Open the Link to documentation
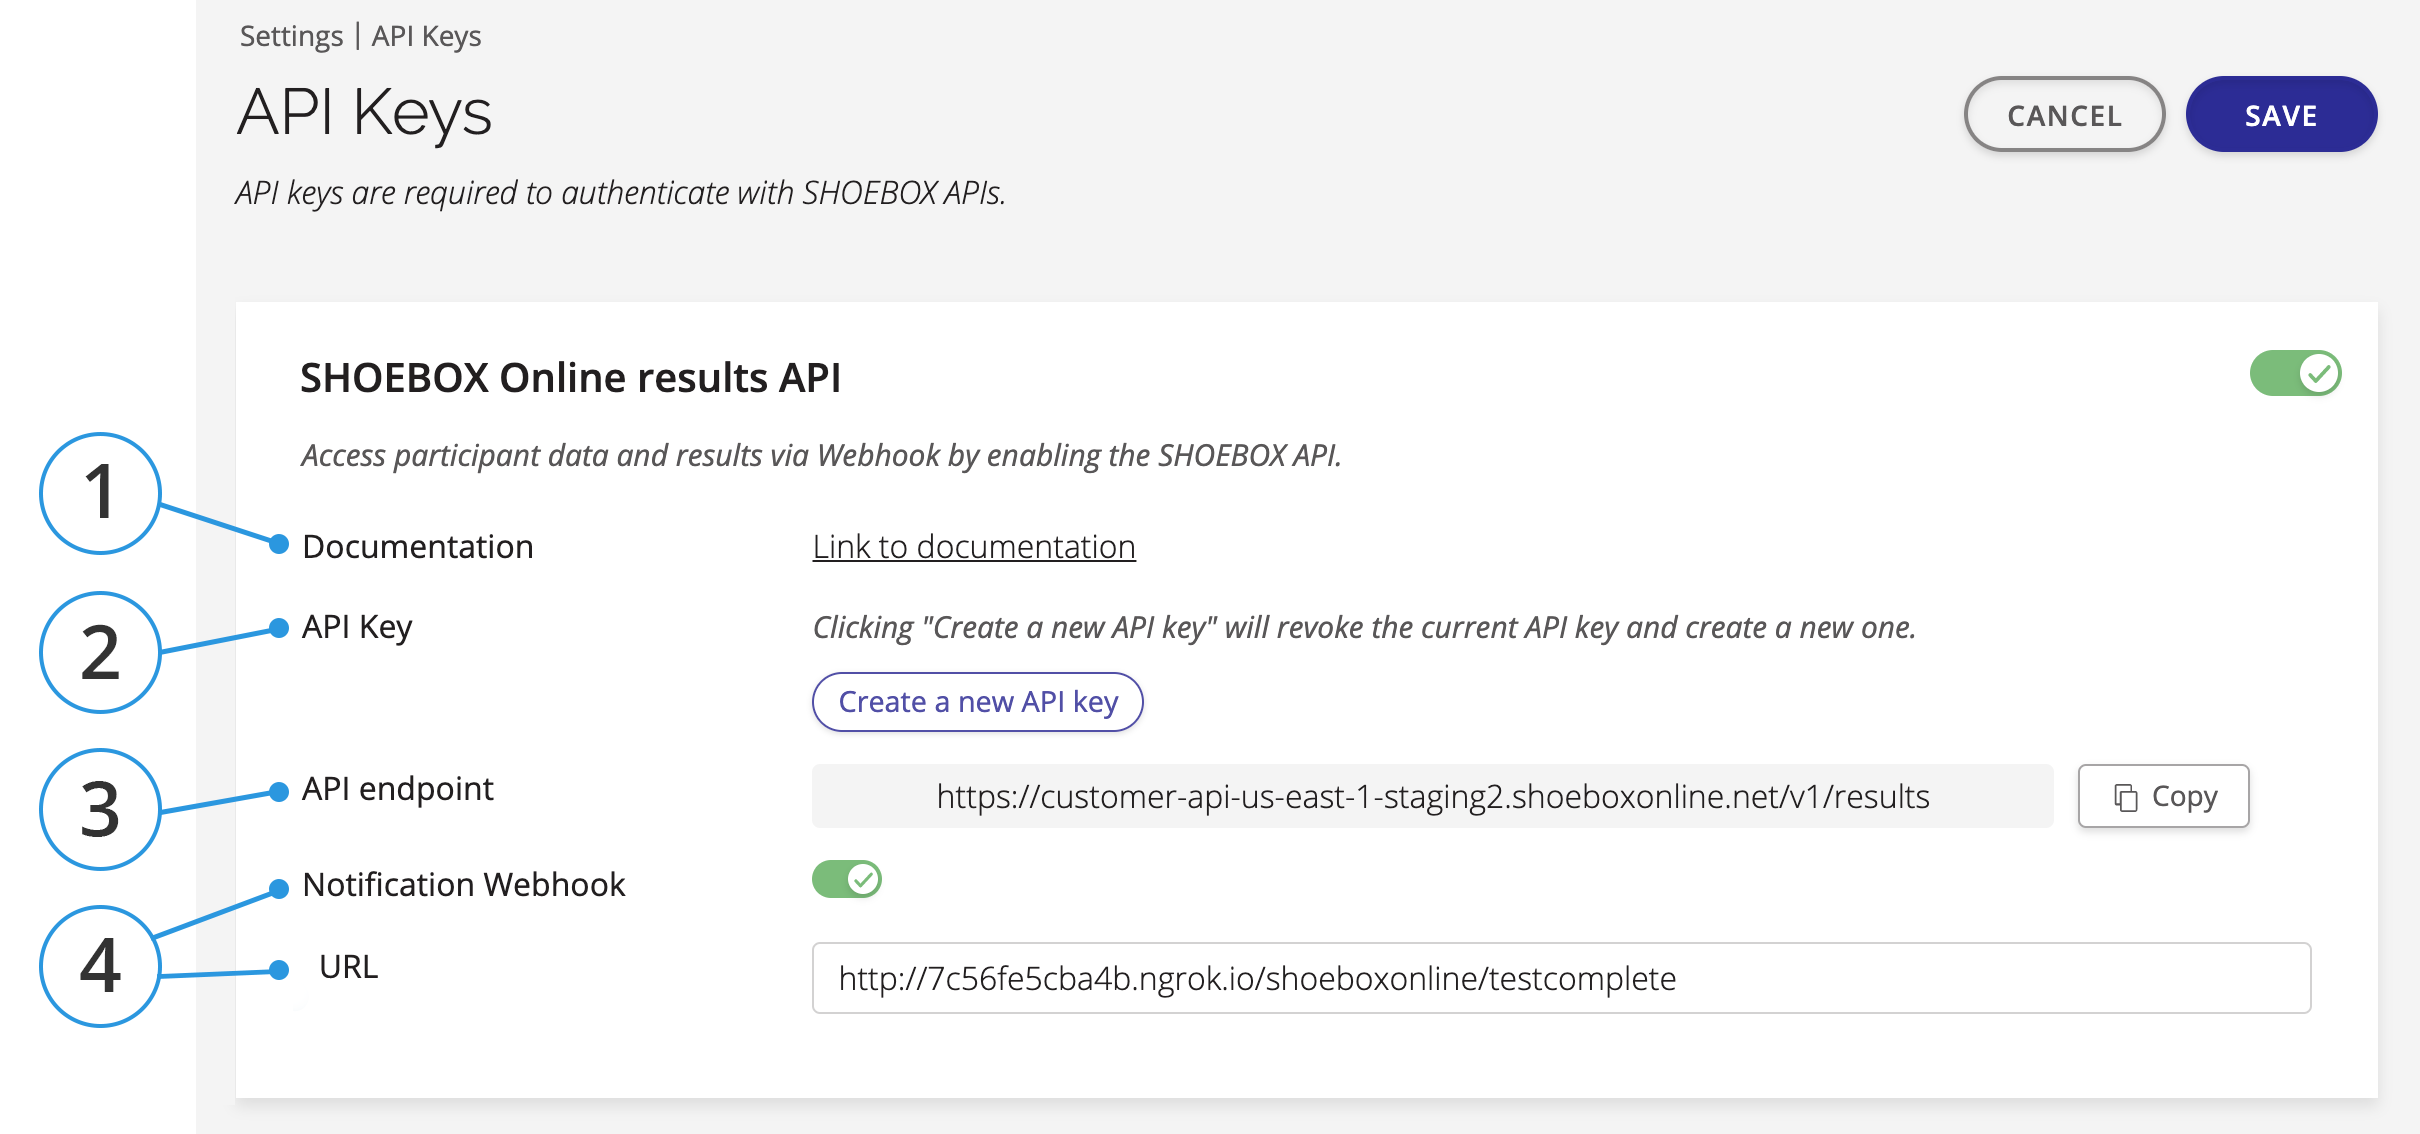 (974, 546)
